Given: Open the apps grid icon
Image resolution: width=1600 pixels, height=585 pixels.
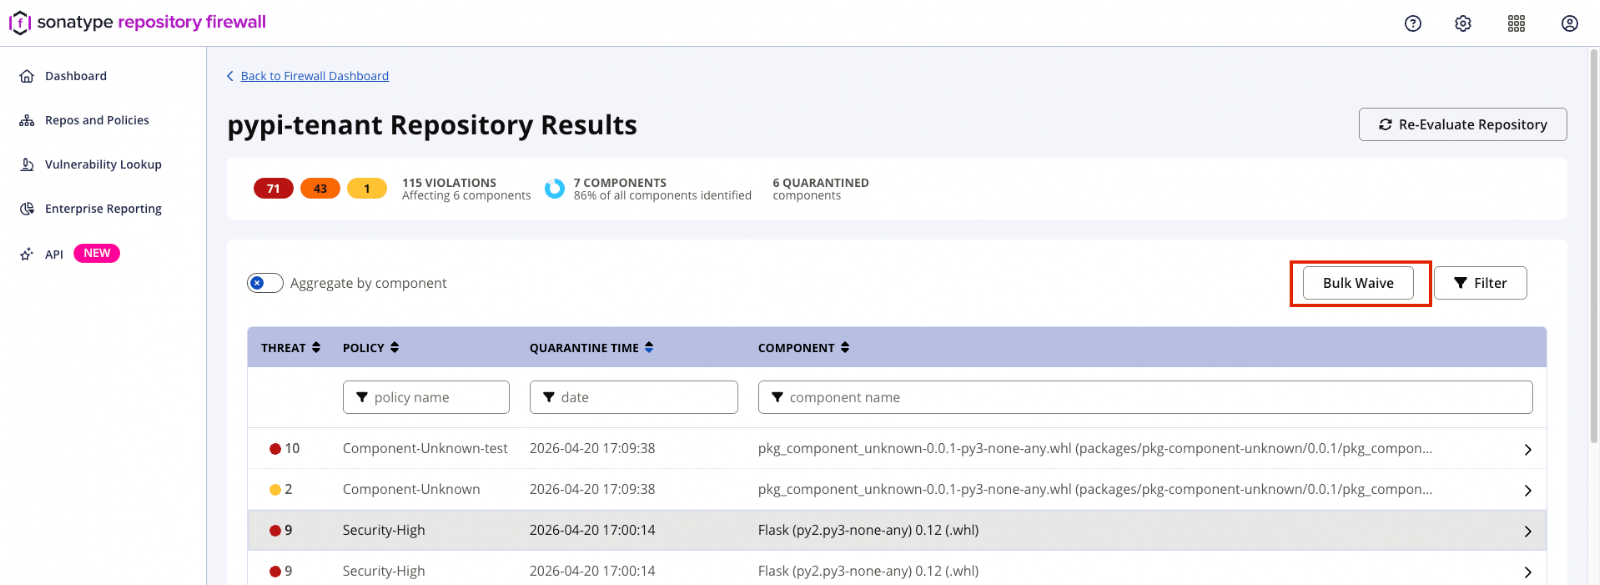Looking at the screenshot, I should point(1516,23).
